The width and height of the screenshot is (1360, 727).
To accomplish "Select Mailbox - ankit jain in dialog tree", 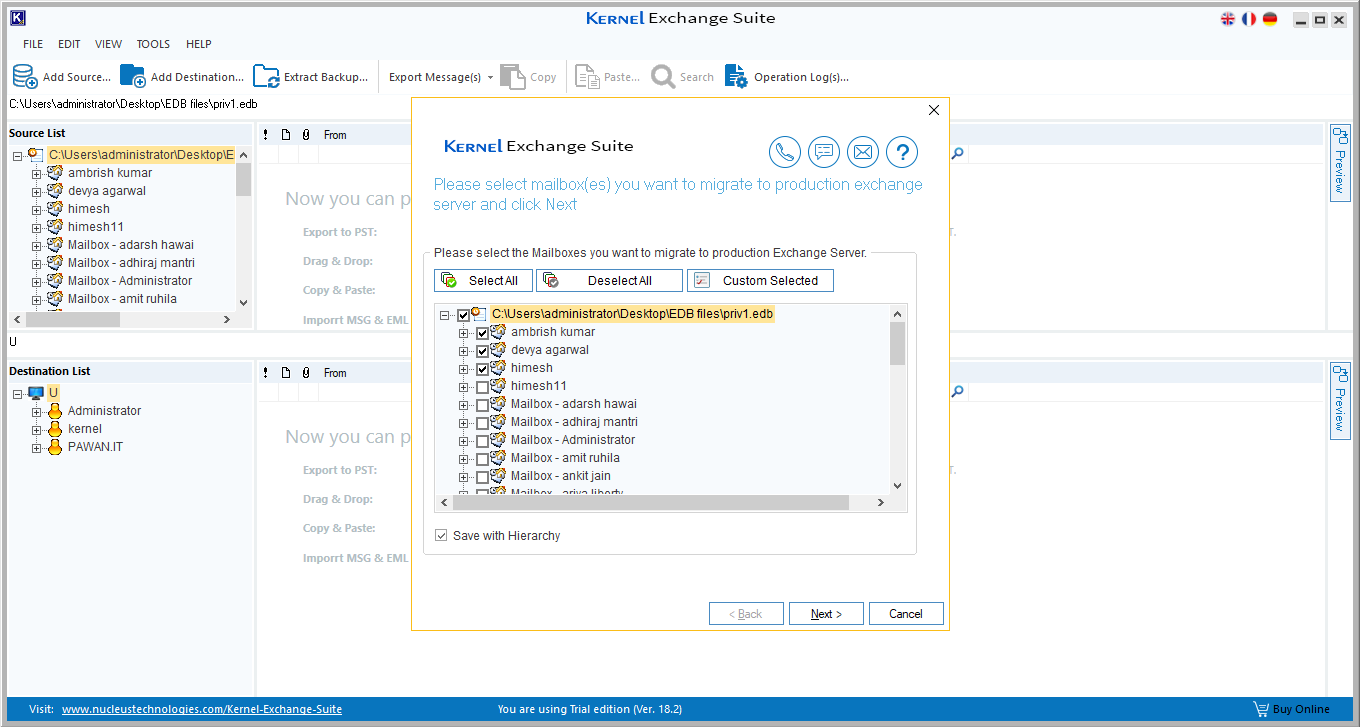I will 560,476.
